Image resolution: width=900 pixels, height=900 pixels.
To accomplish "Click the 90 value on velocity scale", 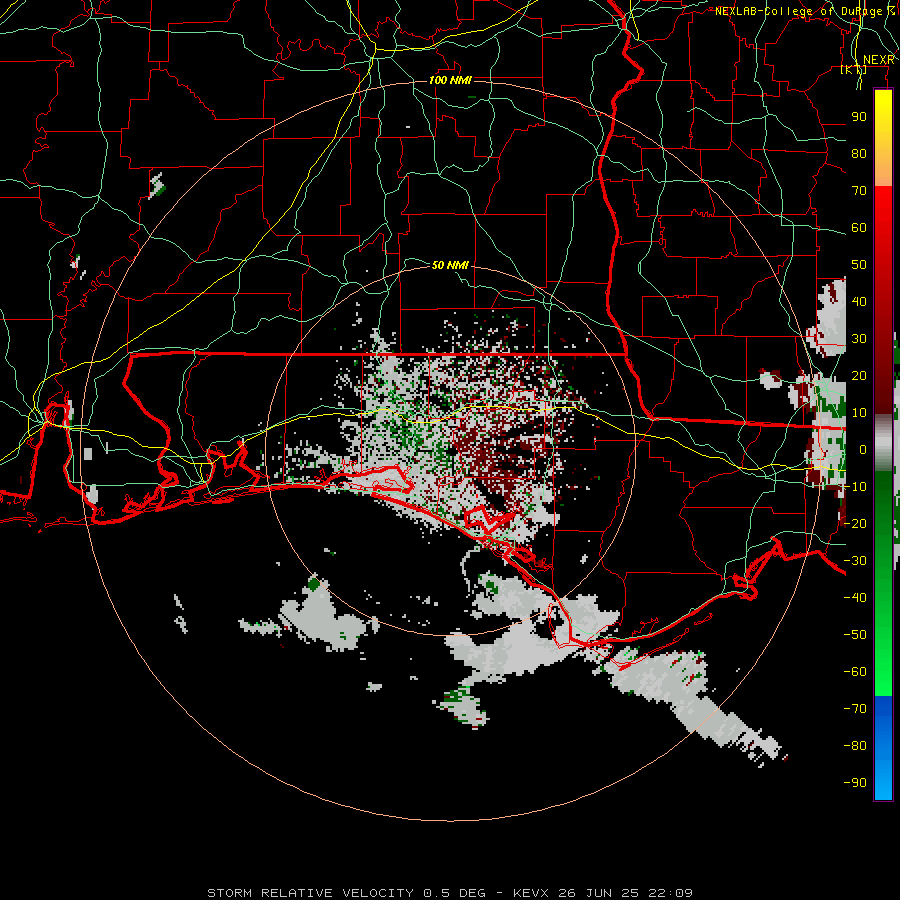I will pyautogui.click(x=859, y=117).
